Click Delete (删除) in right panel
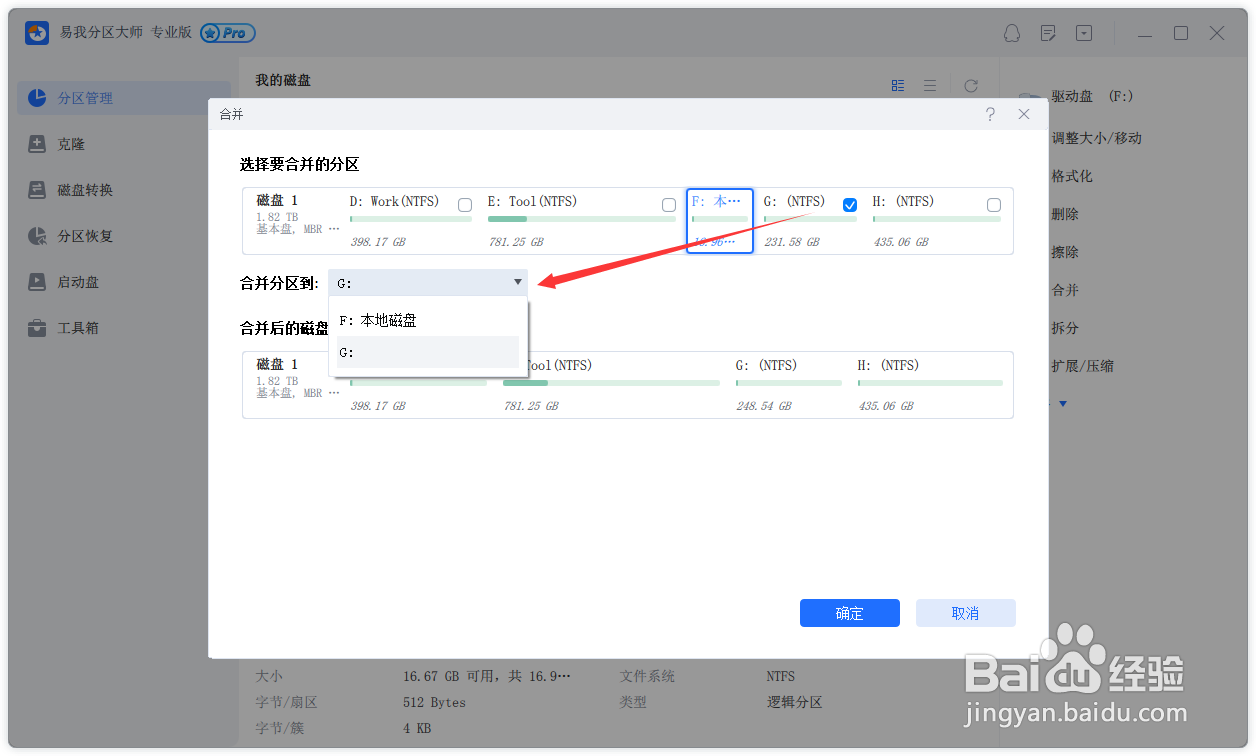1256x756 pixels. click(1065, 214)
